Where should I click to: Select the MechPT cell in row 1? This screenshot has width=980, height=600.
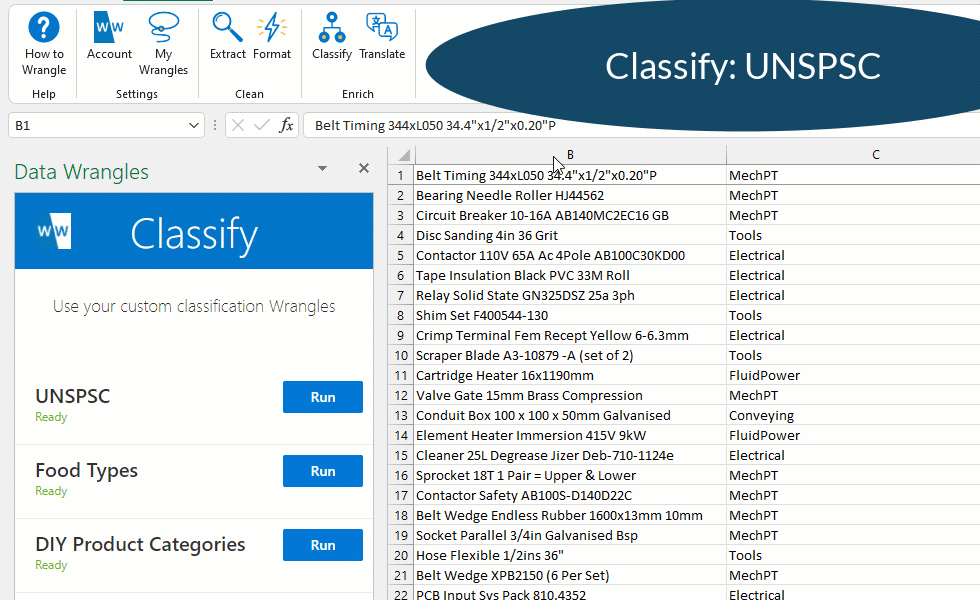tap(853, 176)
